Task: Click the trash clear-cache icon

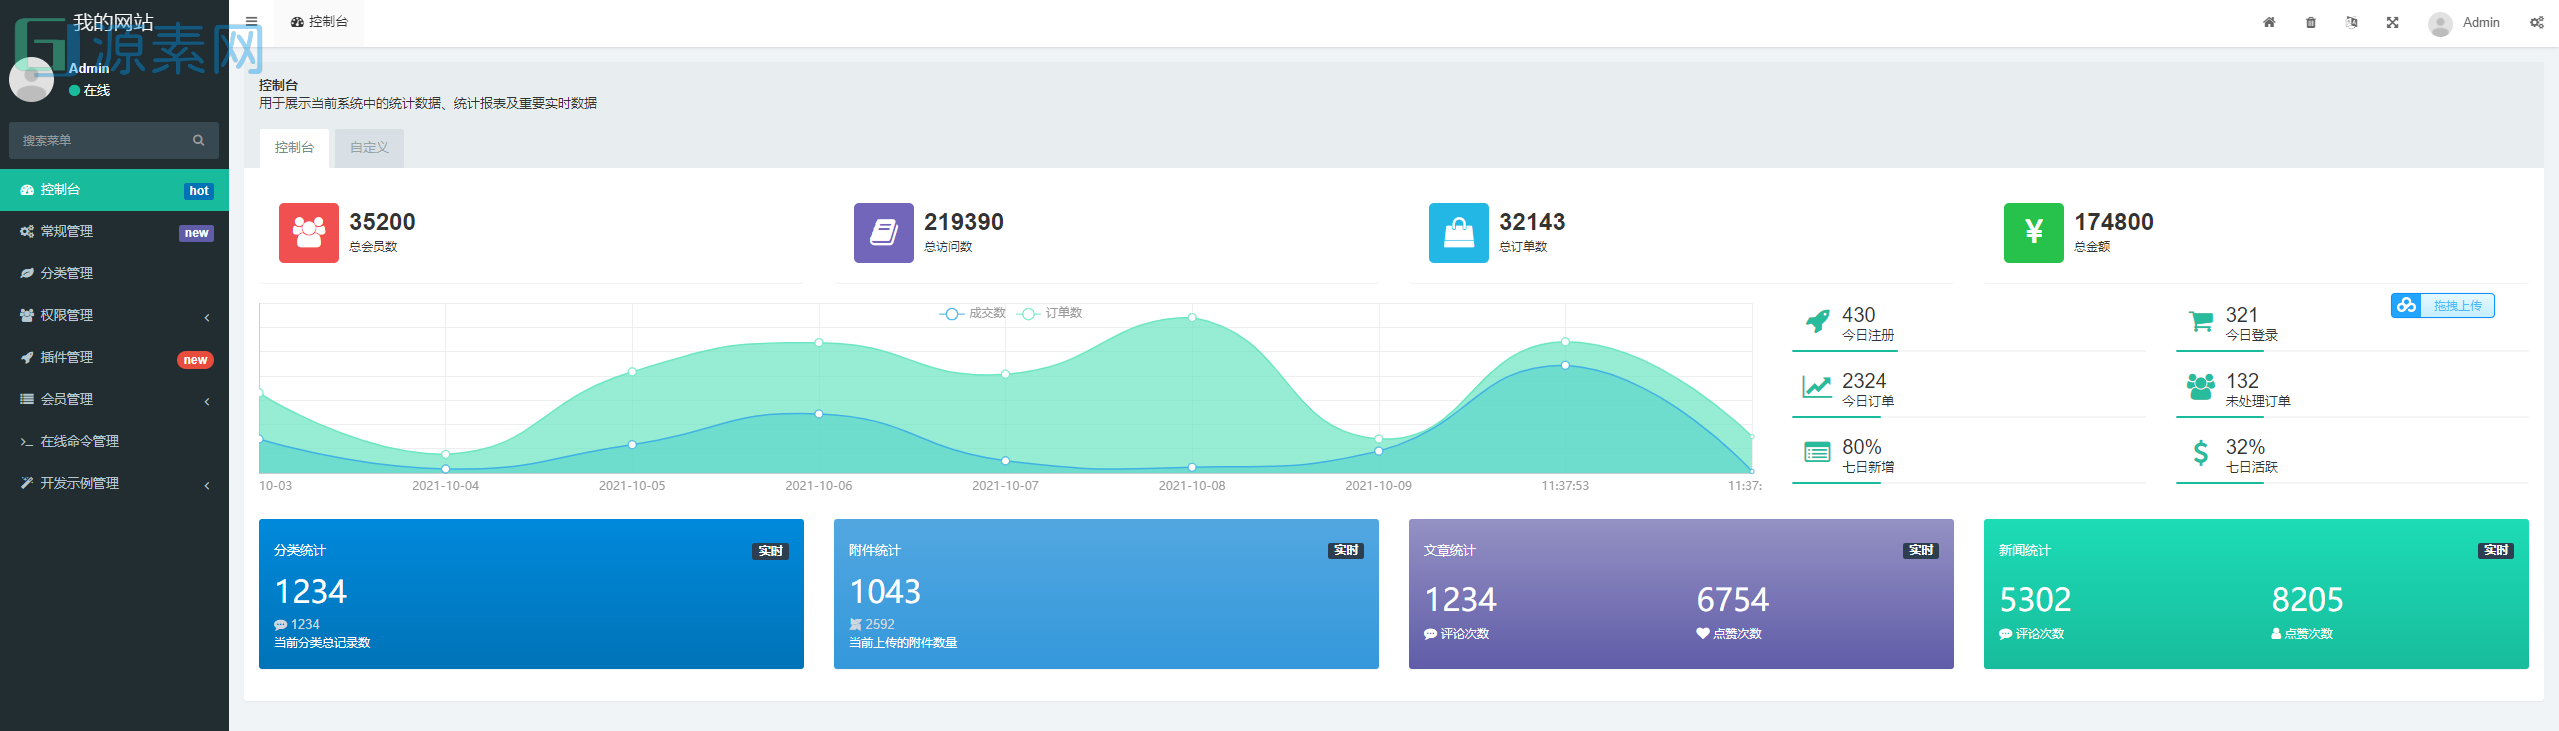Action: point(2310,22)
